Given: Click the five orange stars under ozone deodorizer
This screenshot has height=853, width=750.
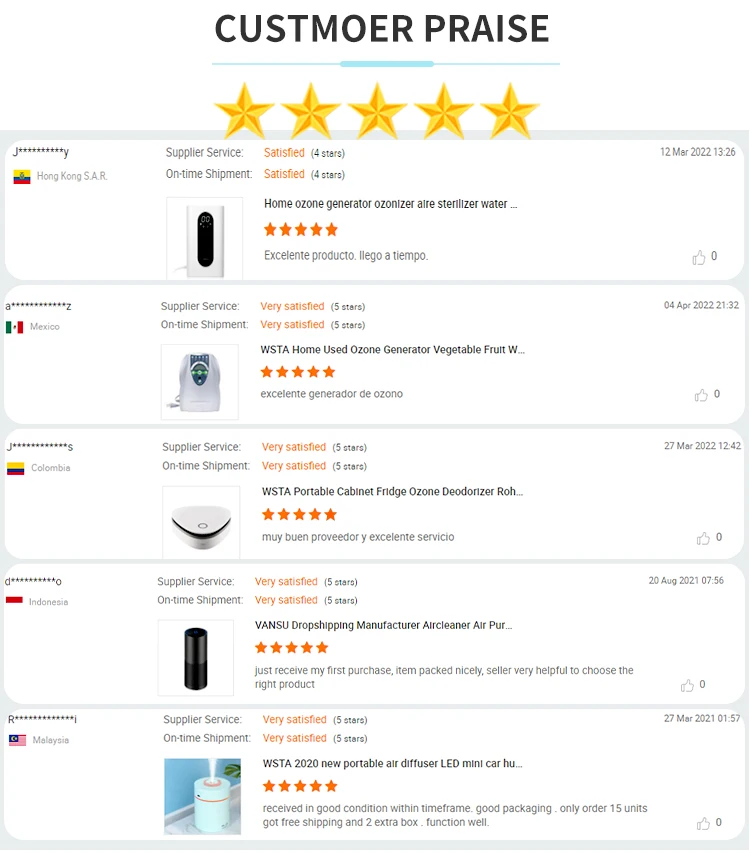Looking at the screenshot, I should pyautogui.click(x=299, y=515).
